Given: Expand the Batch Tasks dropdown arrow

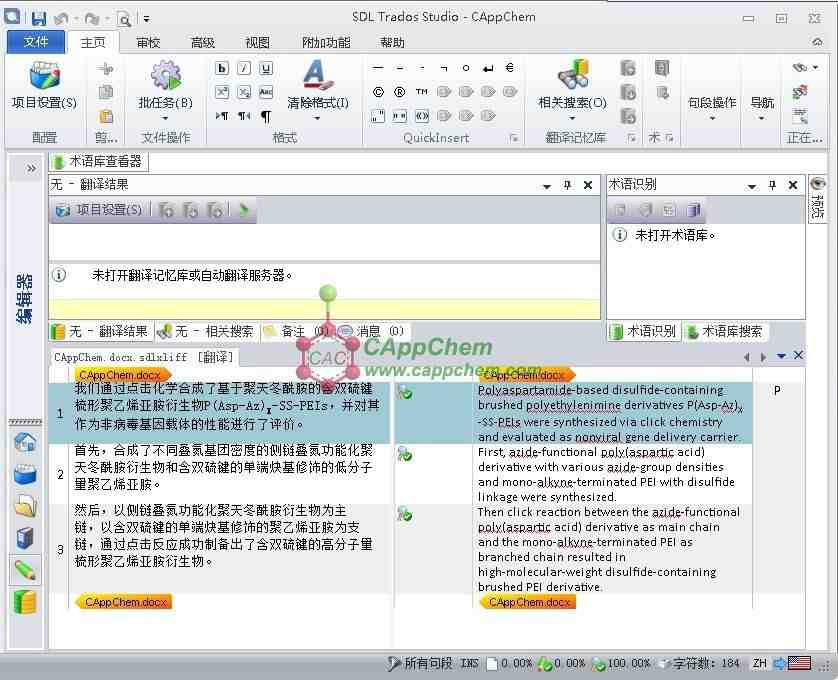Looking at the screenshot, I should (x=165, y=118).
